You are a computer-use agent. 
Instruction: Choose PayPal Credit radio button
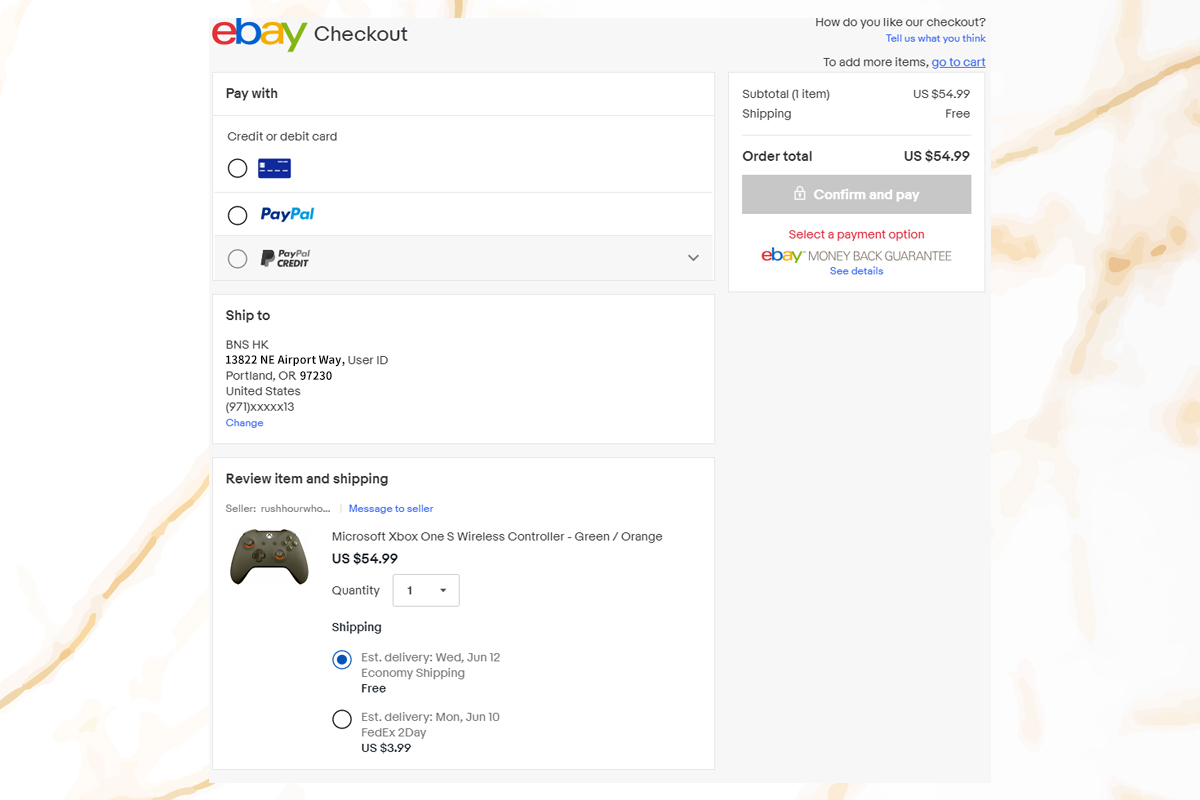pyautogui.click(x=237, y=259)
